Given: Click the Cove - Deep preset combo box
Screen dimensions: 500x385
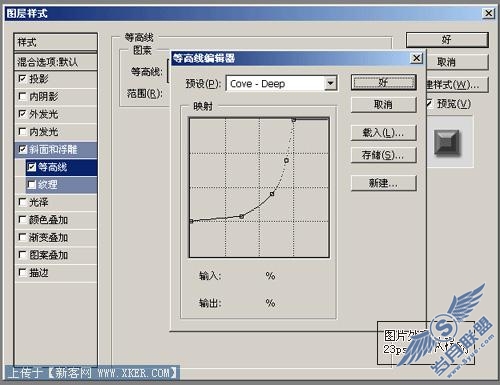Looking at the screenshot, I should 282,83.
